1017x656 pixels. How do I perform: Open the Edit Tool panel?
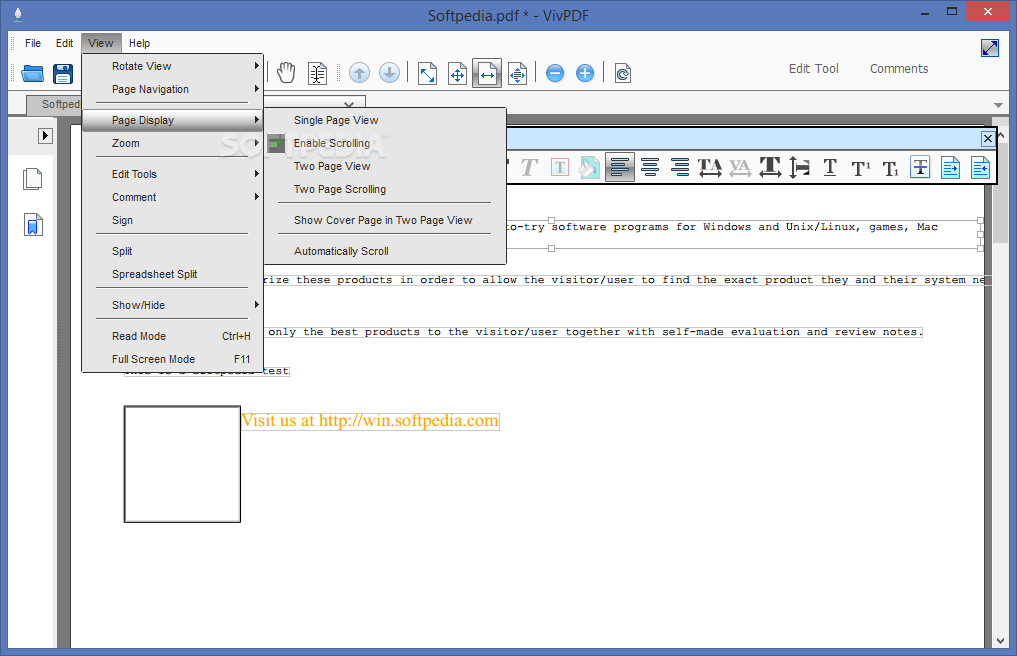pyautogui.click(x=813, y=69)
